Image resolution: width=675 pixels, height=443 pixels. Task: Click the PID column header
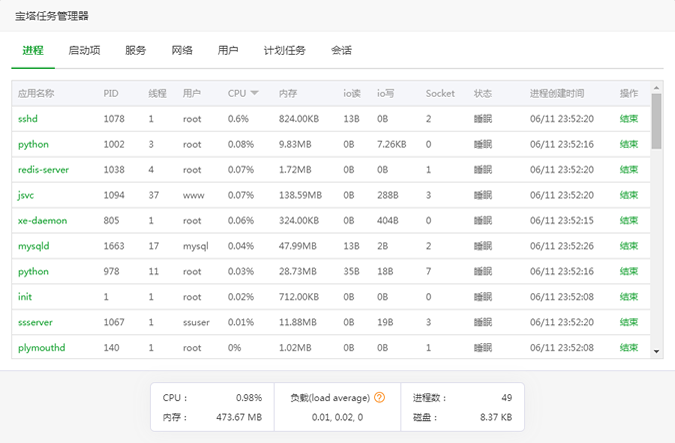(x=110, y=93)
